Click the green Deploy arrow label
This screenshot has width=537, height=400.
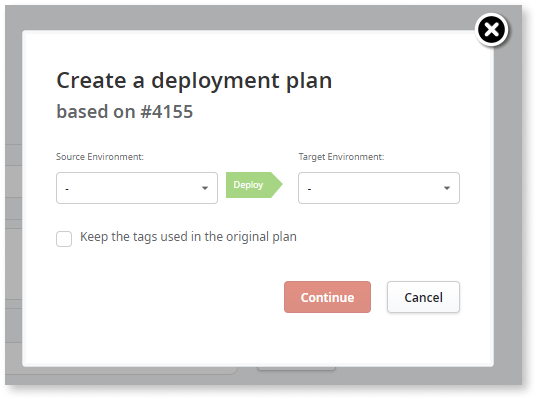pyautogui.click(x=254, y=185)
